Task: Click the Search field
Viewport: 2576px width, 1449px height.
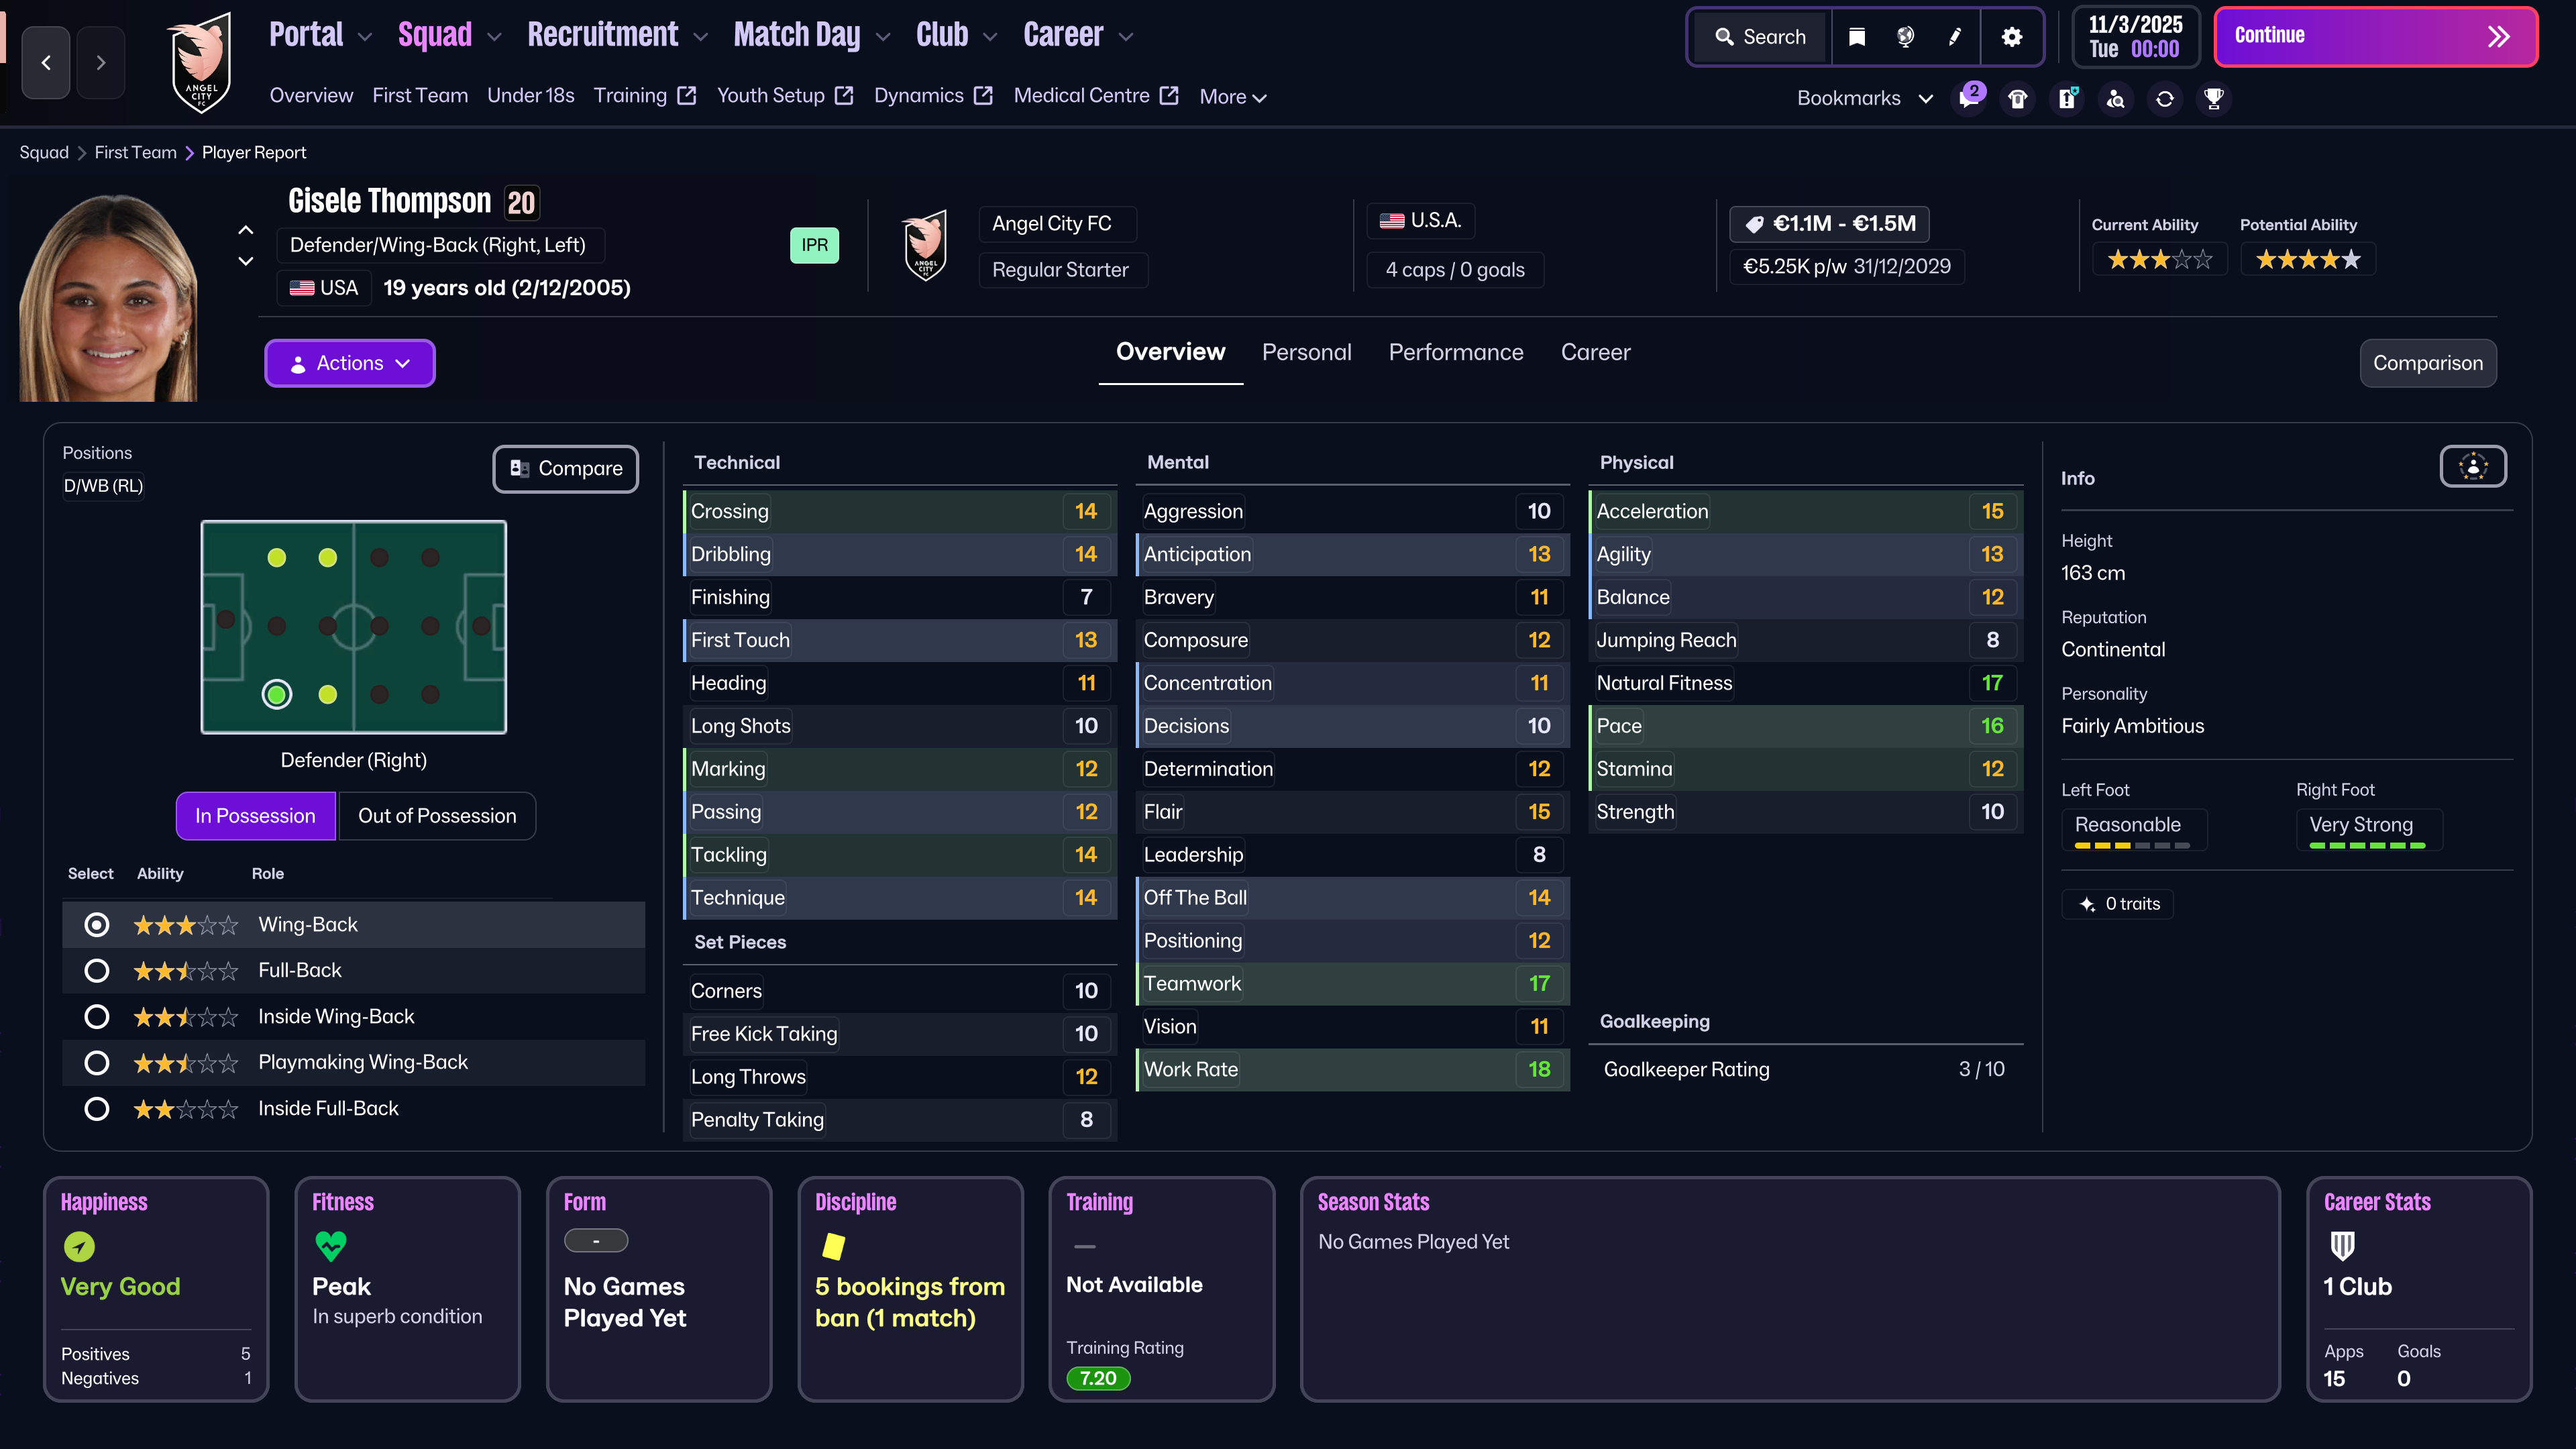Action: pyautogui.click(x=1761, y=37)
